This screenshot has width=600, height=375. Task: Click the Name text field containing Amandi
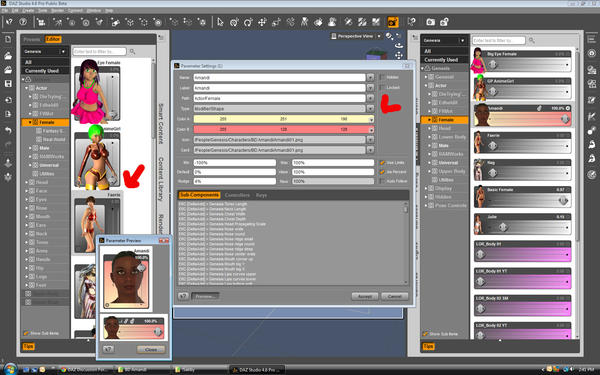(x=279, y=77)
